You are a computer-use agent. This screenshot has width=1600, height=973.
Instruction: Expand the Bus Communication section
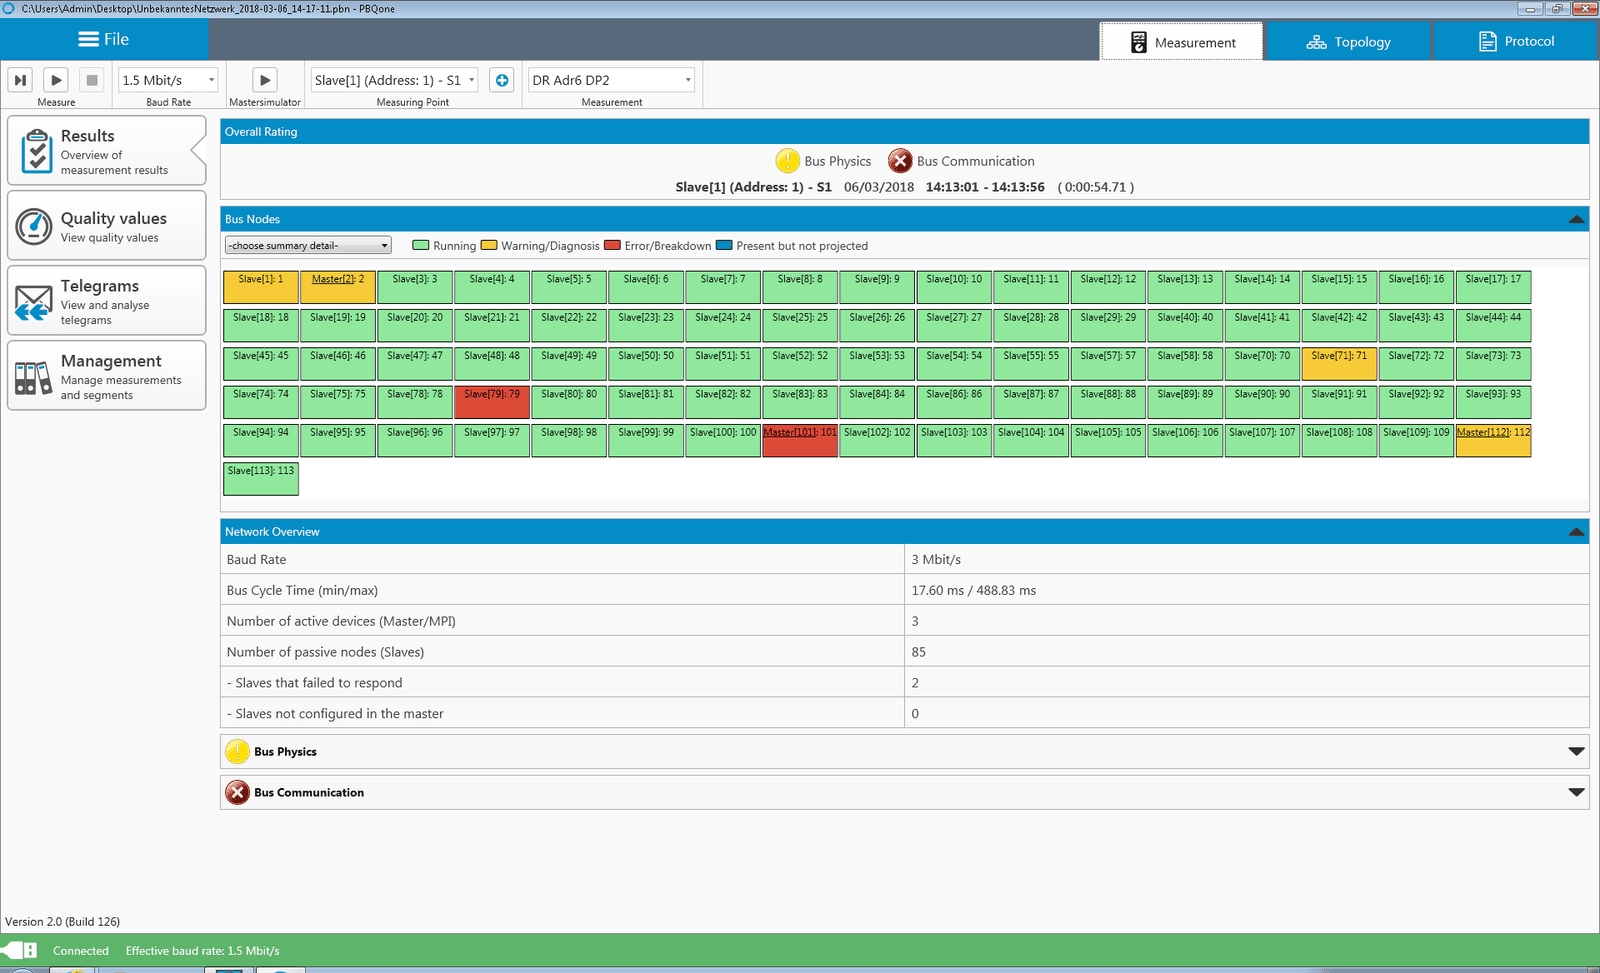pos(1576,793)
